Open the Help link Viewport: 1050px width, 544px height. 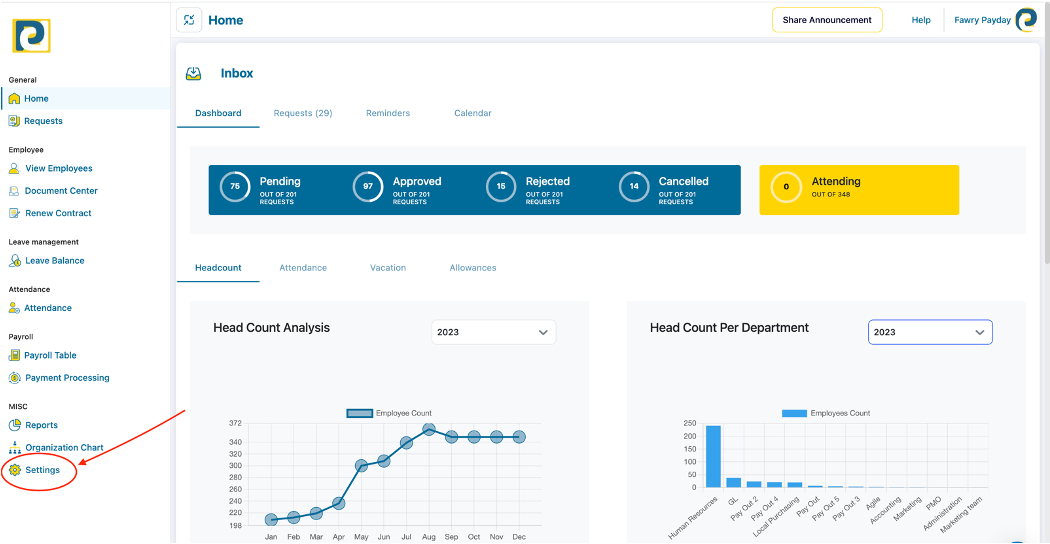pos(921,20)
